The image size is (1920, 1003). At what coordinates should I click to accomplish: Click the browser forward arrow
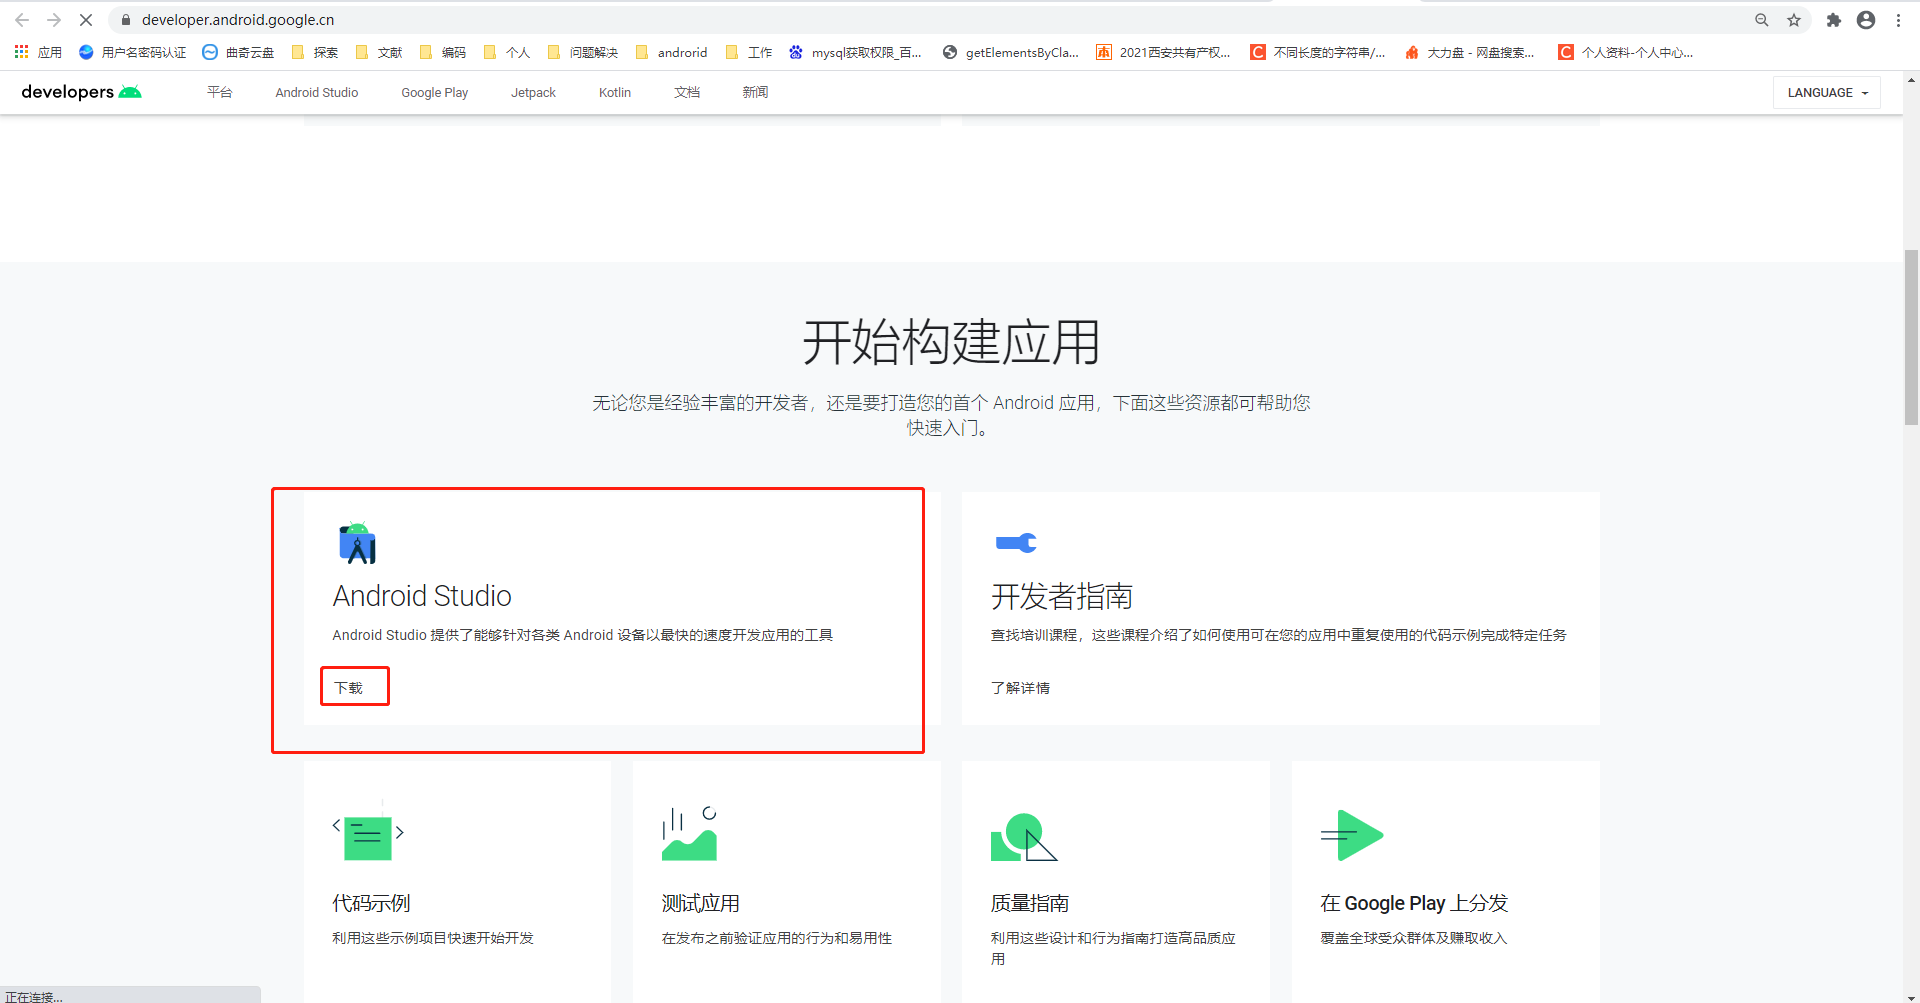point(54,20)
